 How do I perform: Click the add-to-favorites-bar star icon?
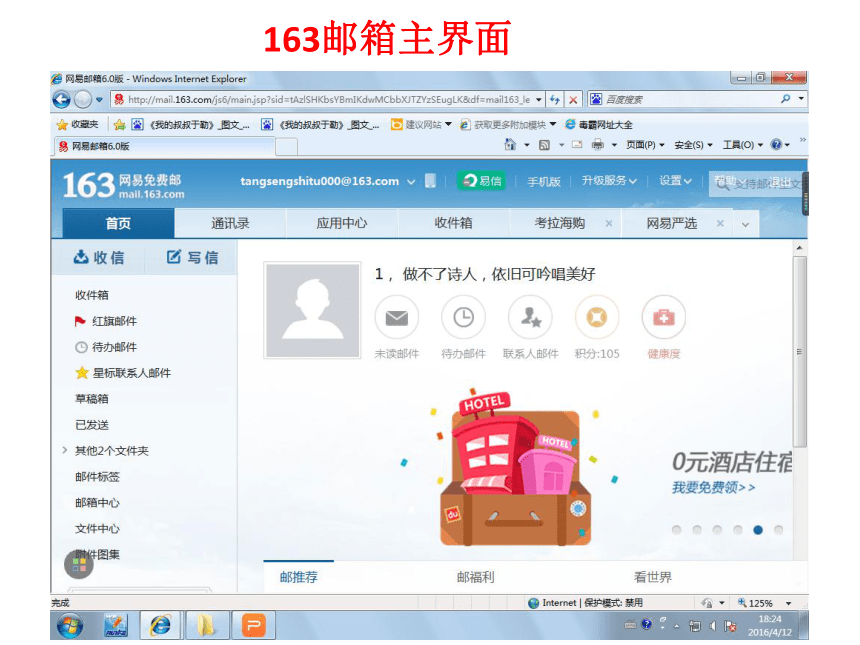120,125
